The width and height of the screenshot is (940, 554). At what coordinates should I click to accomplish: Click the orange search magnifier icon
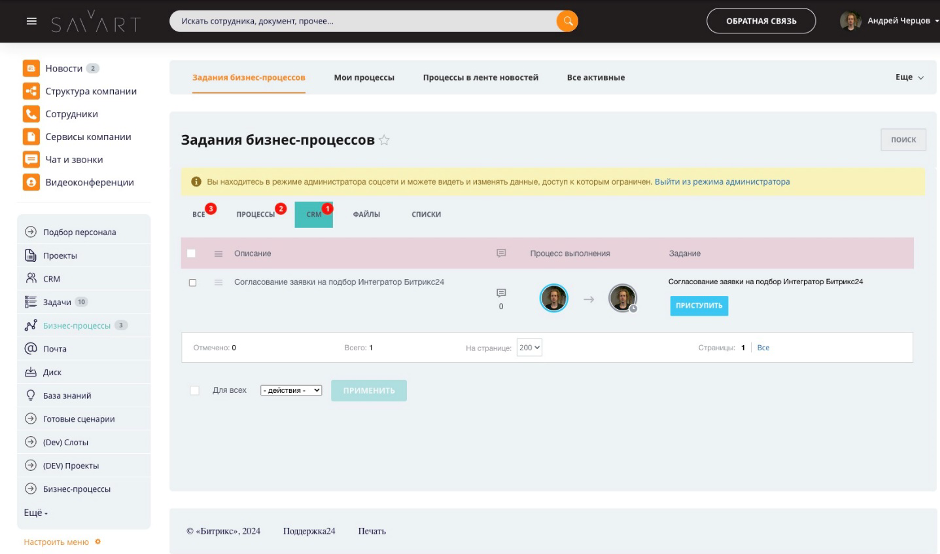point(567,21)
